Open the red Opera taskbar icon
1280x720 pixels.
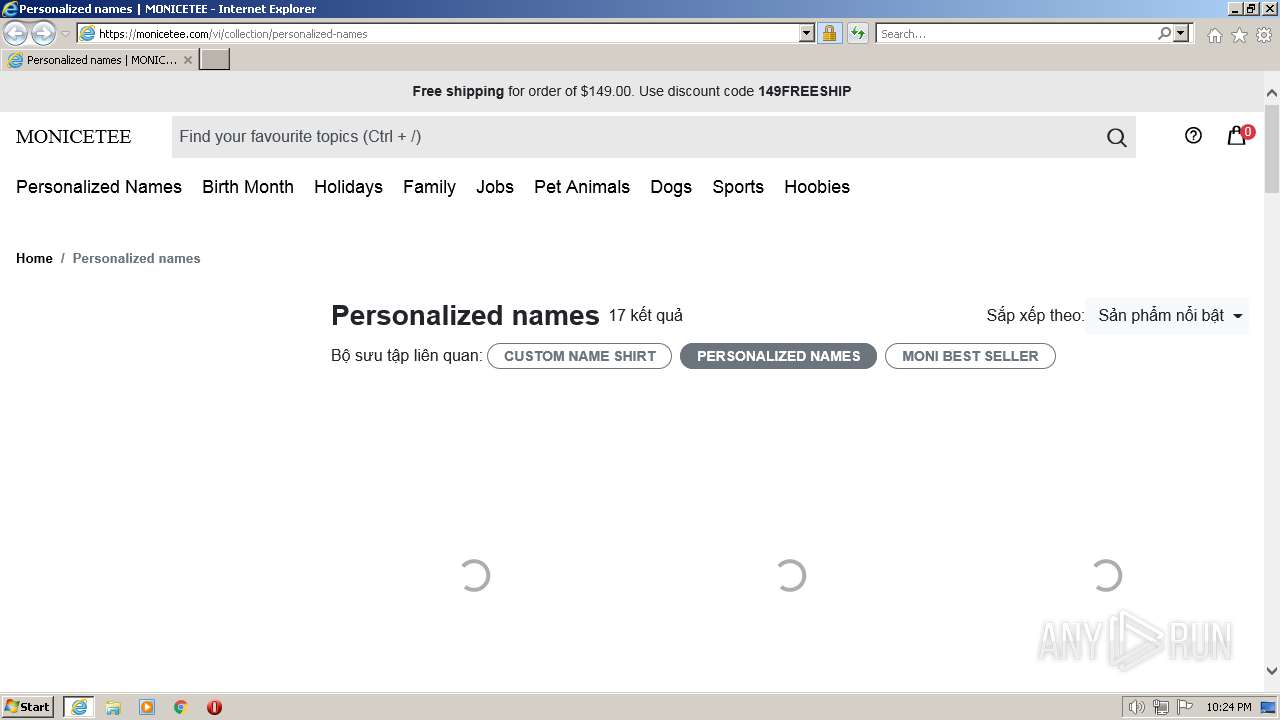[x=214, y=707]
